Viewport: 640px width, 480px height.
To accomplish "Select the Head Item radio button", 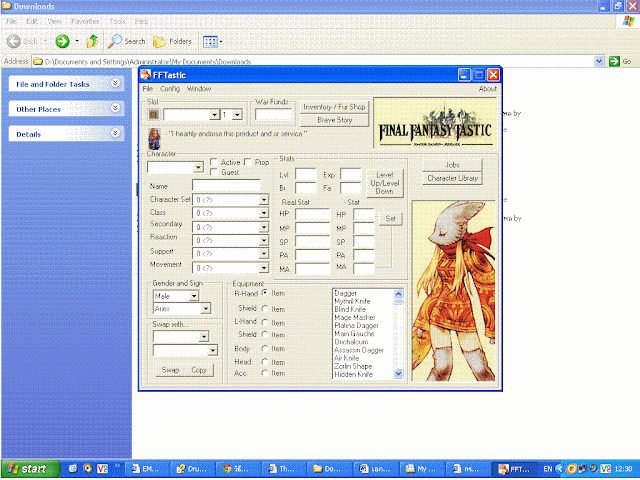I will (x=265, y=362).
